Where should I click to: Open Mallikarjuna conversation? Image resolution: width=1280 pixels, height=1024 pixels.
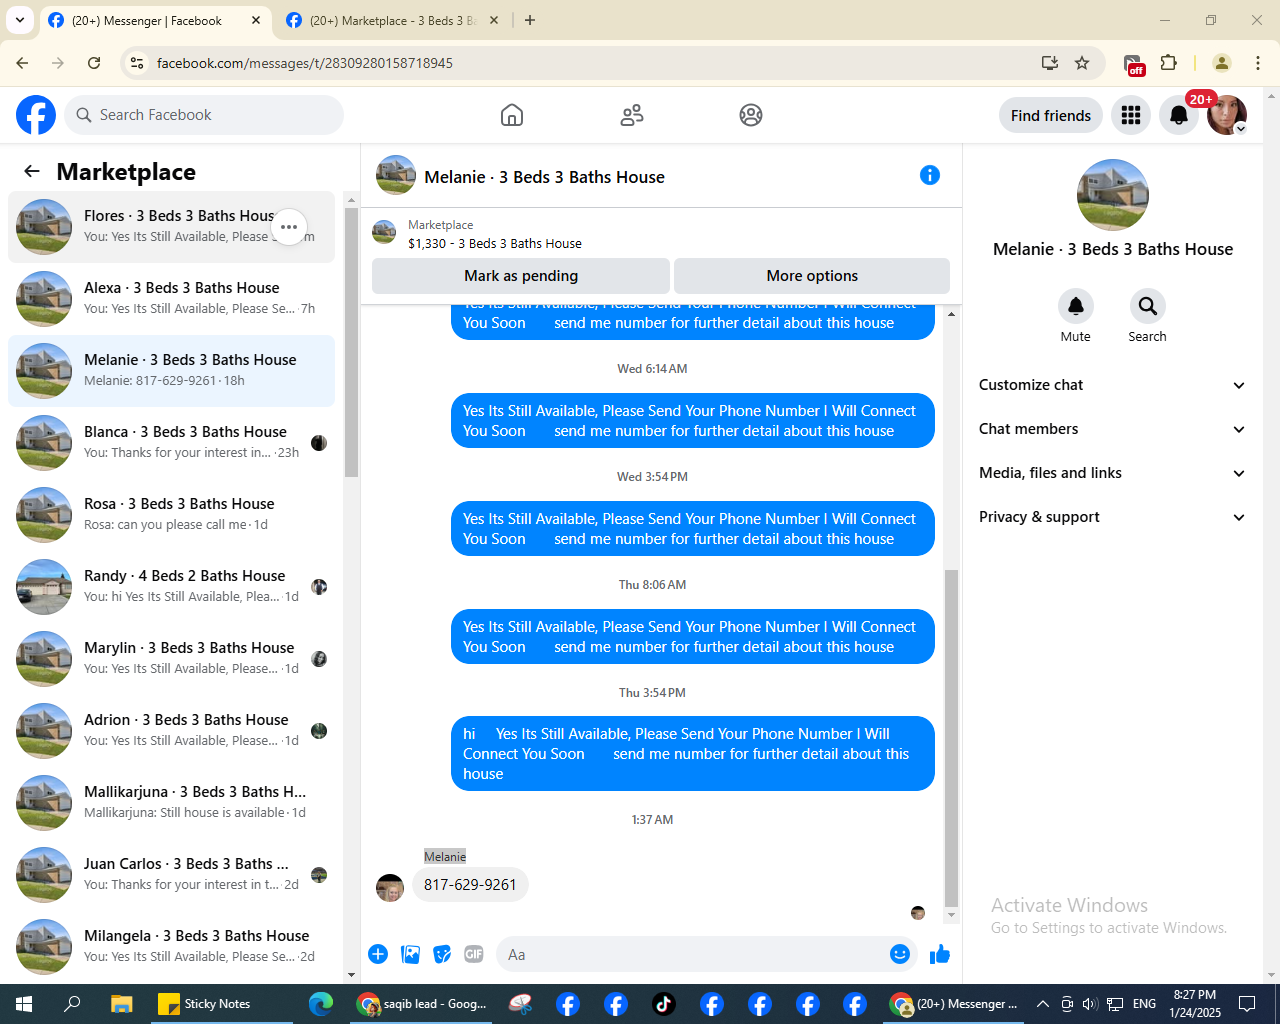(x=172, y=803)
